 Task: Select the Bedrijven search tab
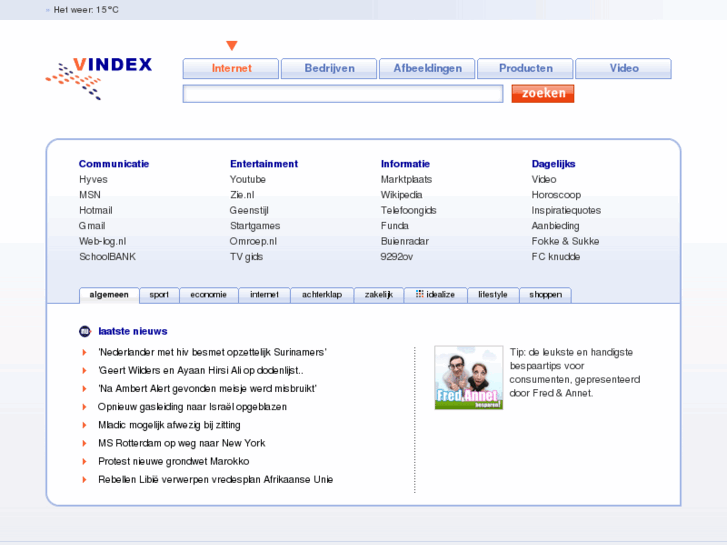329,69
